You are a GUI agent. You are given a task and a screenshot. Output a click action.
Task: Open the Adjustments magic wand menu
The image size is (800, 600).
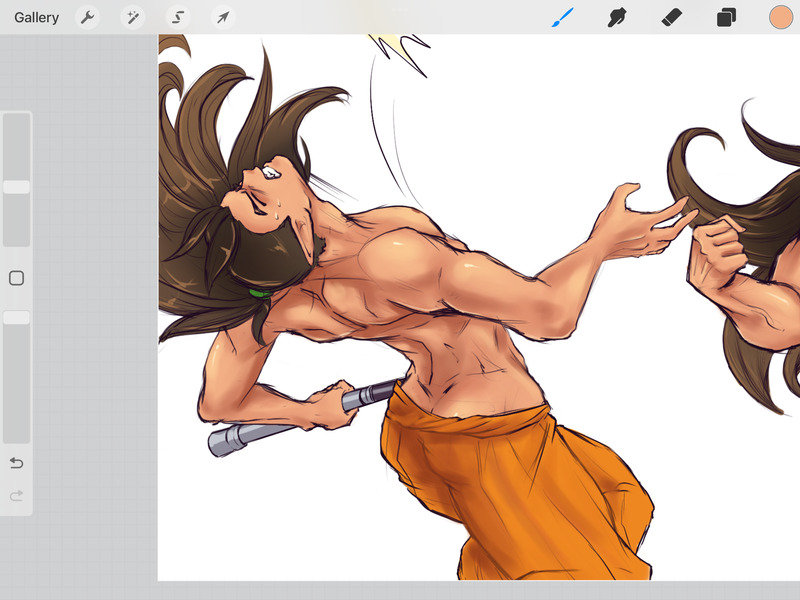(x=133, y=18)
